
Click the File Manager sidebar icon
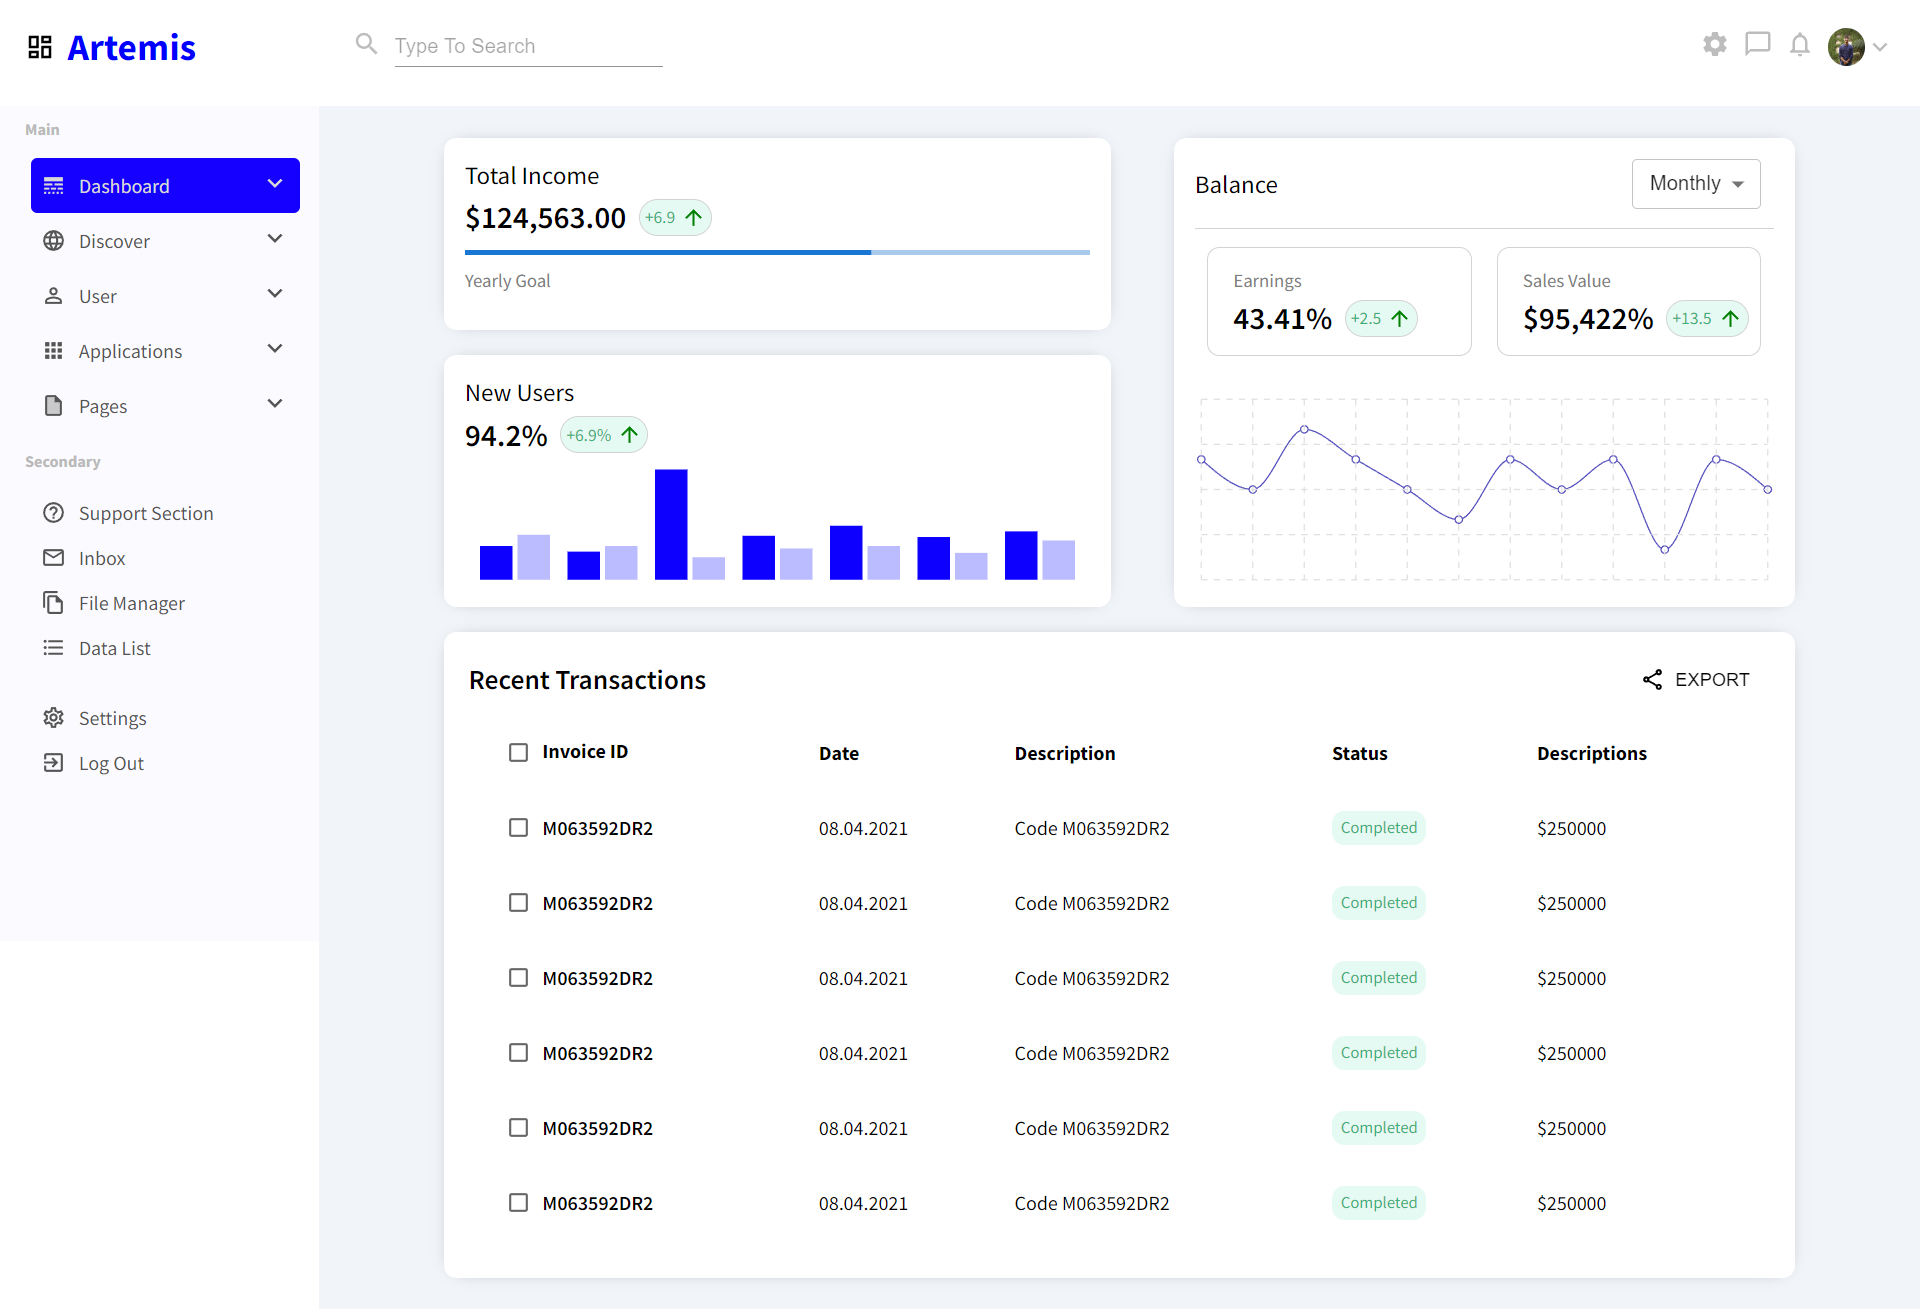pos(53,603)
